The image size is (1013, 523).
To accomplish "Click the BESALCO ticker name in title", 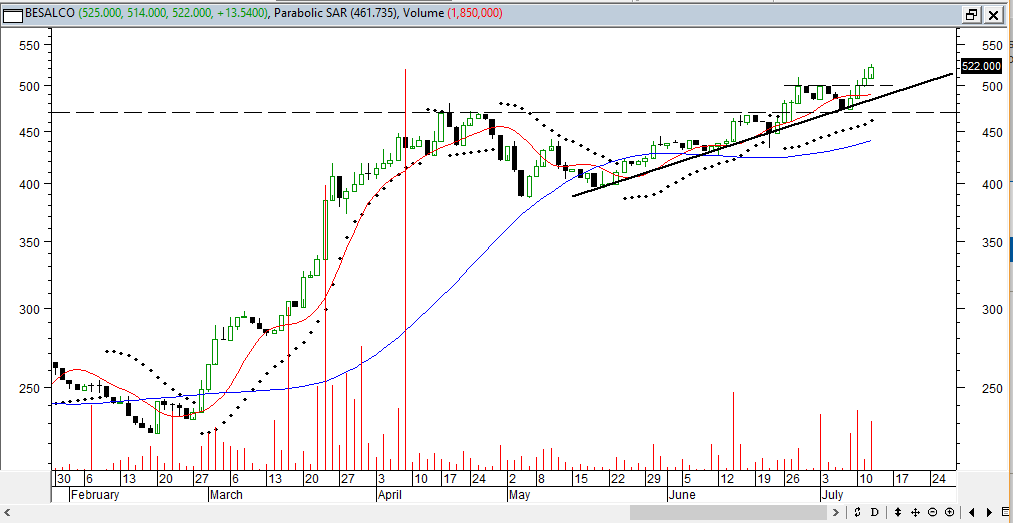I will pos(50,13).
